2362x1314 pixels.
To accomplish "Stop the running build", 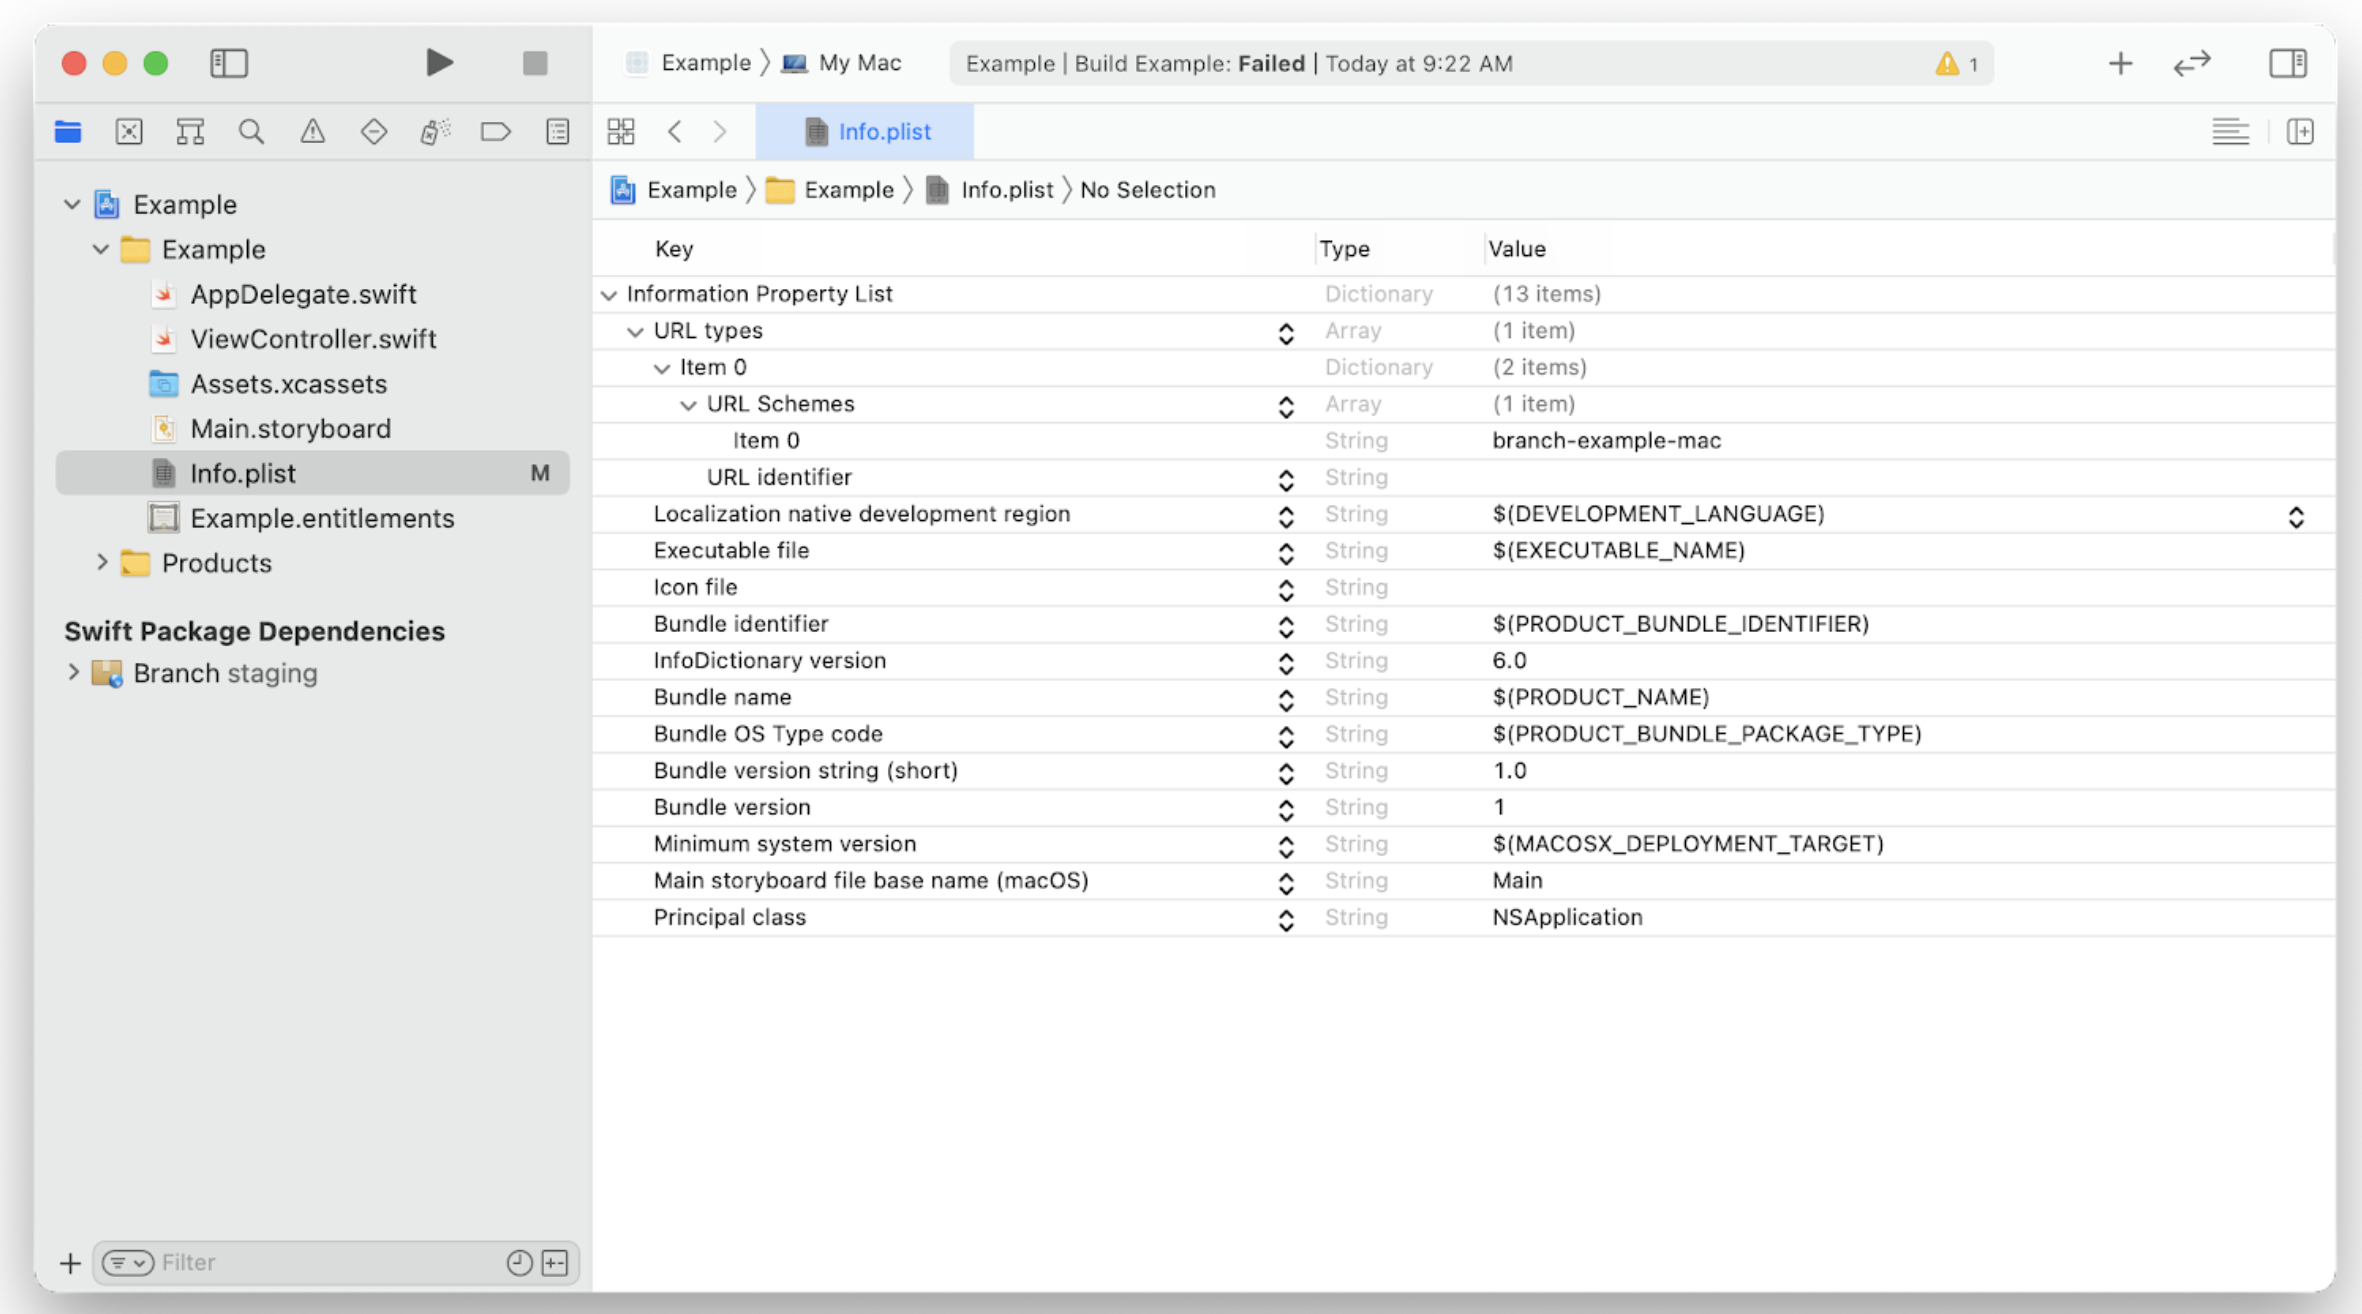I will point(535,63).
